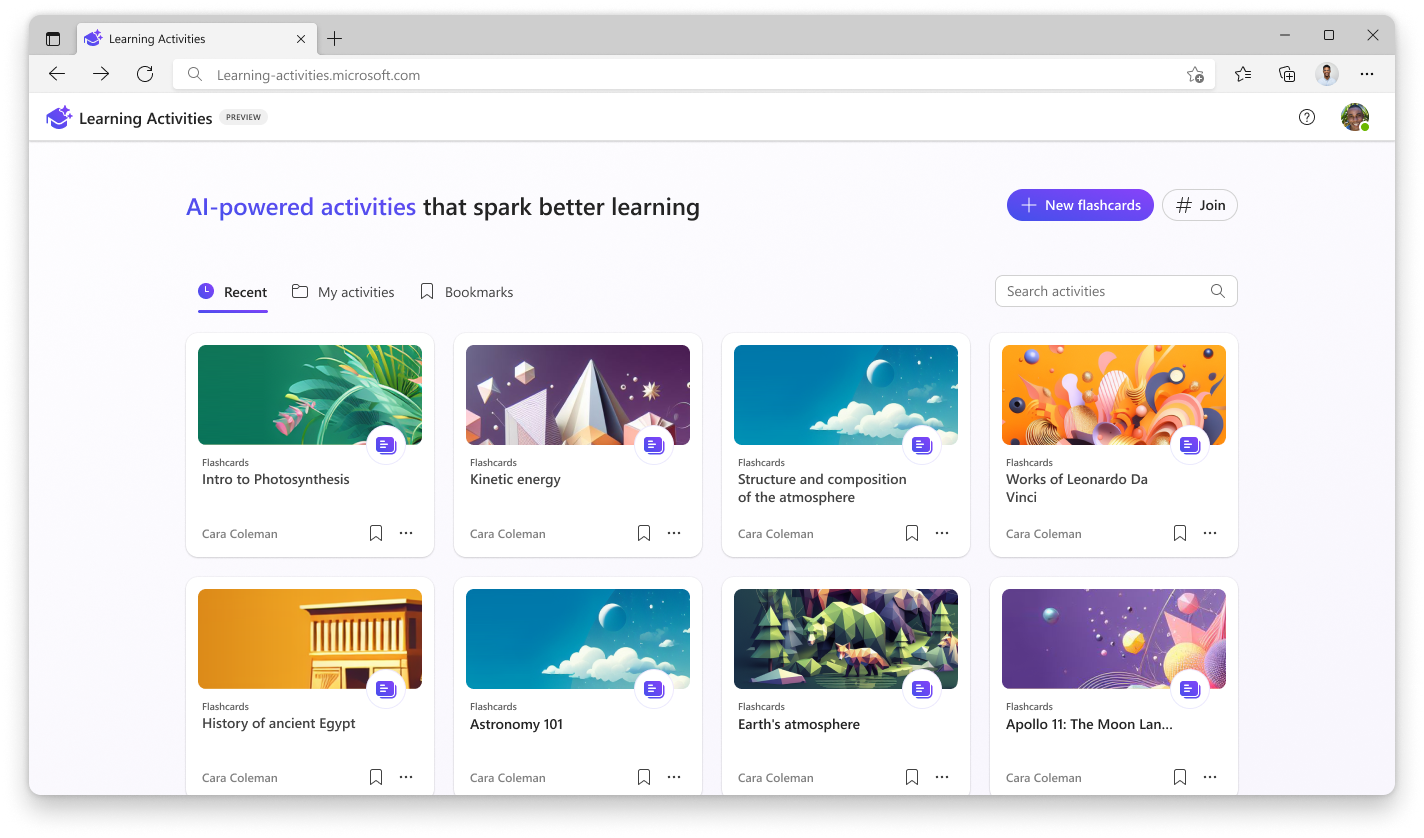Image resolution: width=1424 pixels, height=838 pixels.
Task: Click the Learning Activities graduation cap logo
Action: coord(59,117)
